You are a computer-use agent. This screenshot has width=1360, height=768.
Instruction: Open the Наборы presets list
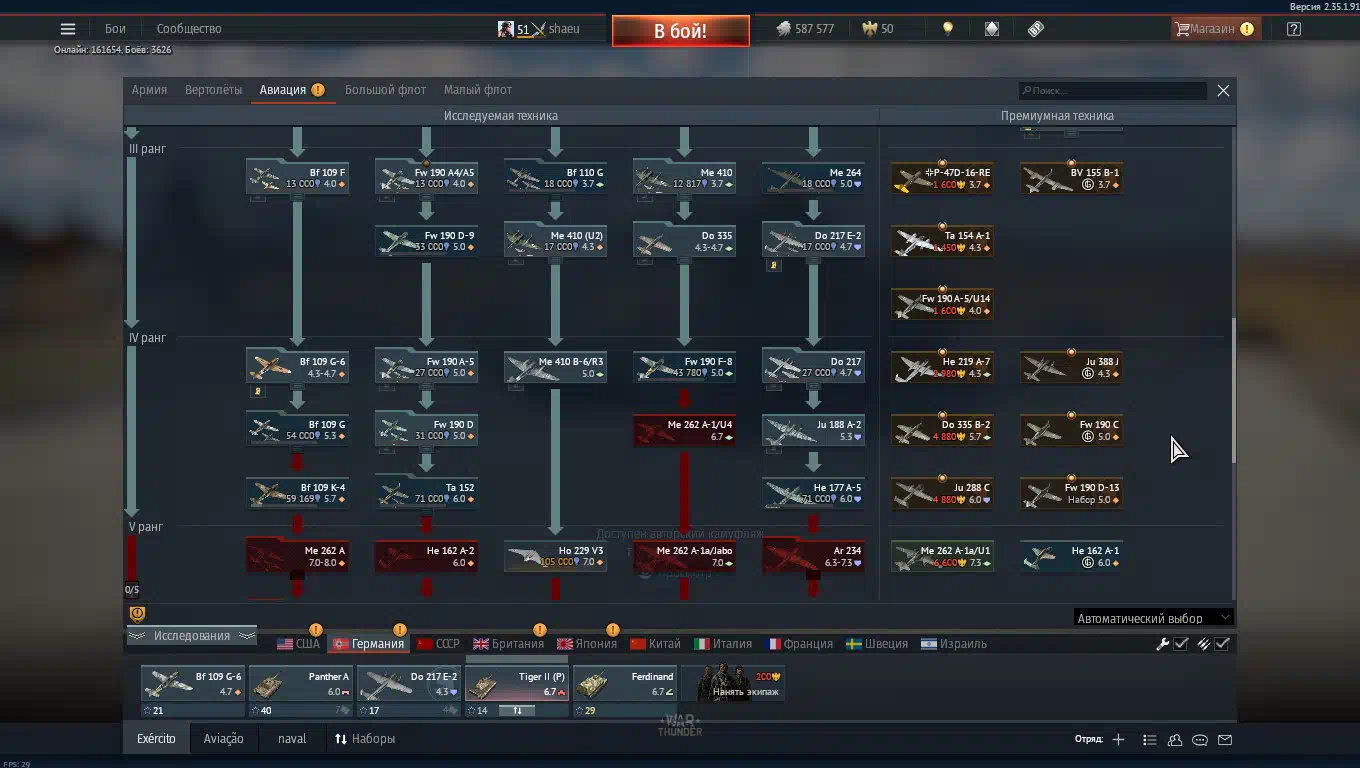(x=365, y=739)
